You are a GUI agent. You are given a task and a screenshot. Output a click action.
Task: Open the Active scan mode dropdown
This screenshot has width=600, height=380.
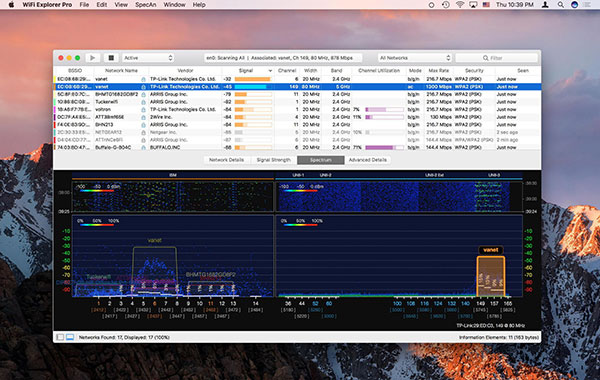(x=148, y=58)
